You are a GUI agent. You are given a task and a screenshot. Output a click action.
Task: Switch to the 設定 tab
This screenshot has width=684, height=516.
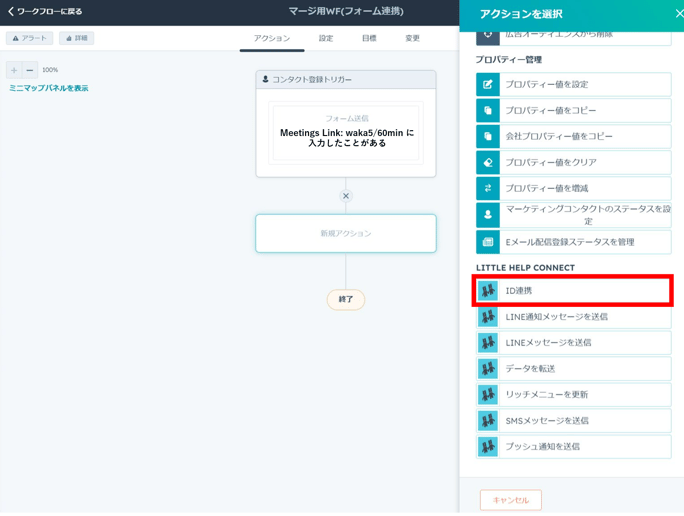pos(326,38)
